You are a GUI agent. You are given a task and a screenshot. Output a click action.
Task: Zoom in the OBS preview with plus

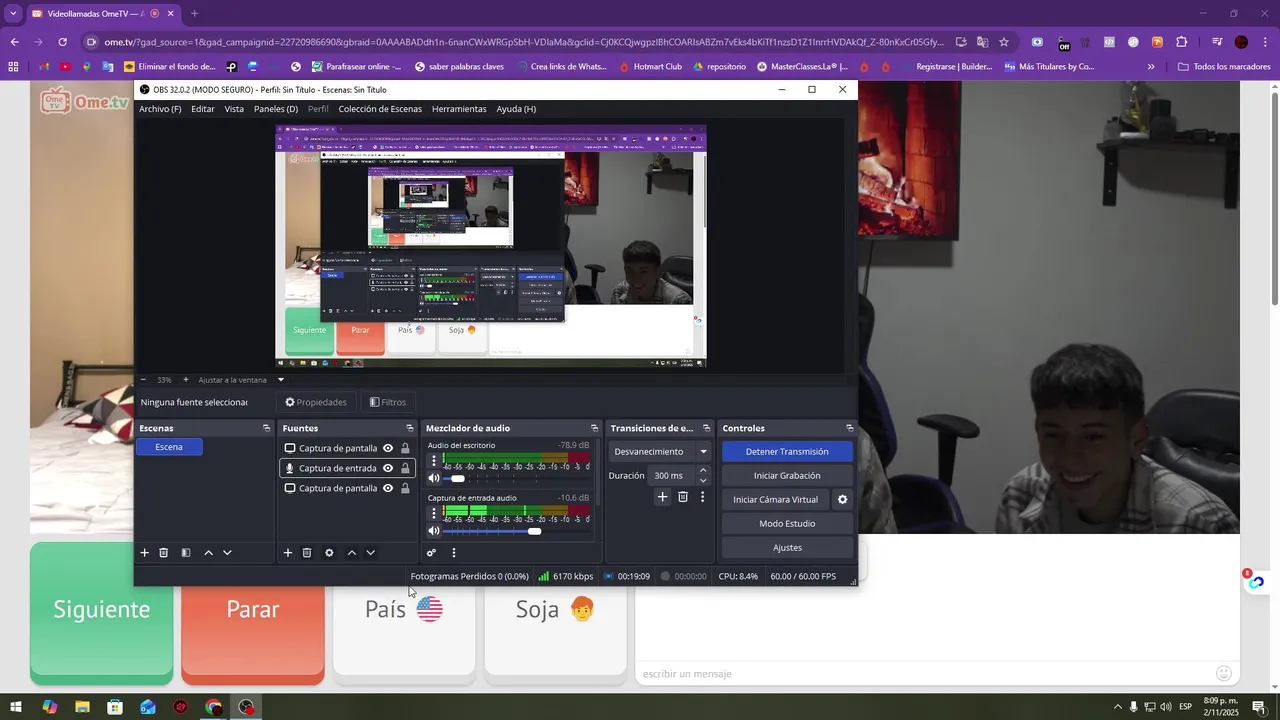click(x=185, y=380)
